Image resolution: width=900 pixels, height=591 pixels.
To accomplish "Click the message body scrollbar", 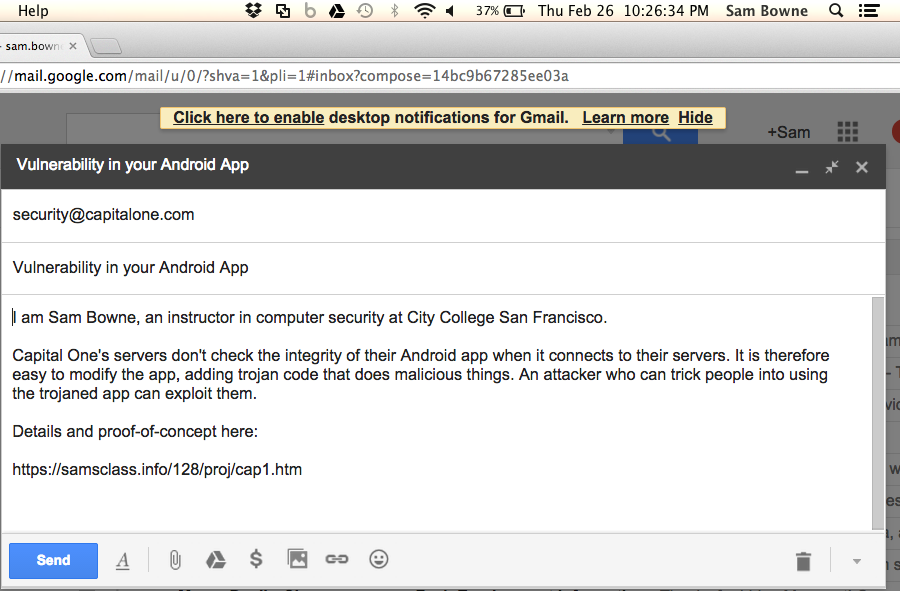I will (878, 410).
